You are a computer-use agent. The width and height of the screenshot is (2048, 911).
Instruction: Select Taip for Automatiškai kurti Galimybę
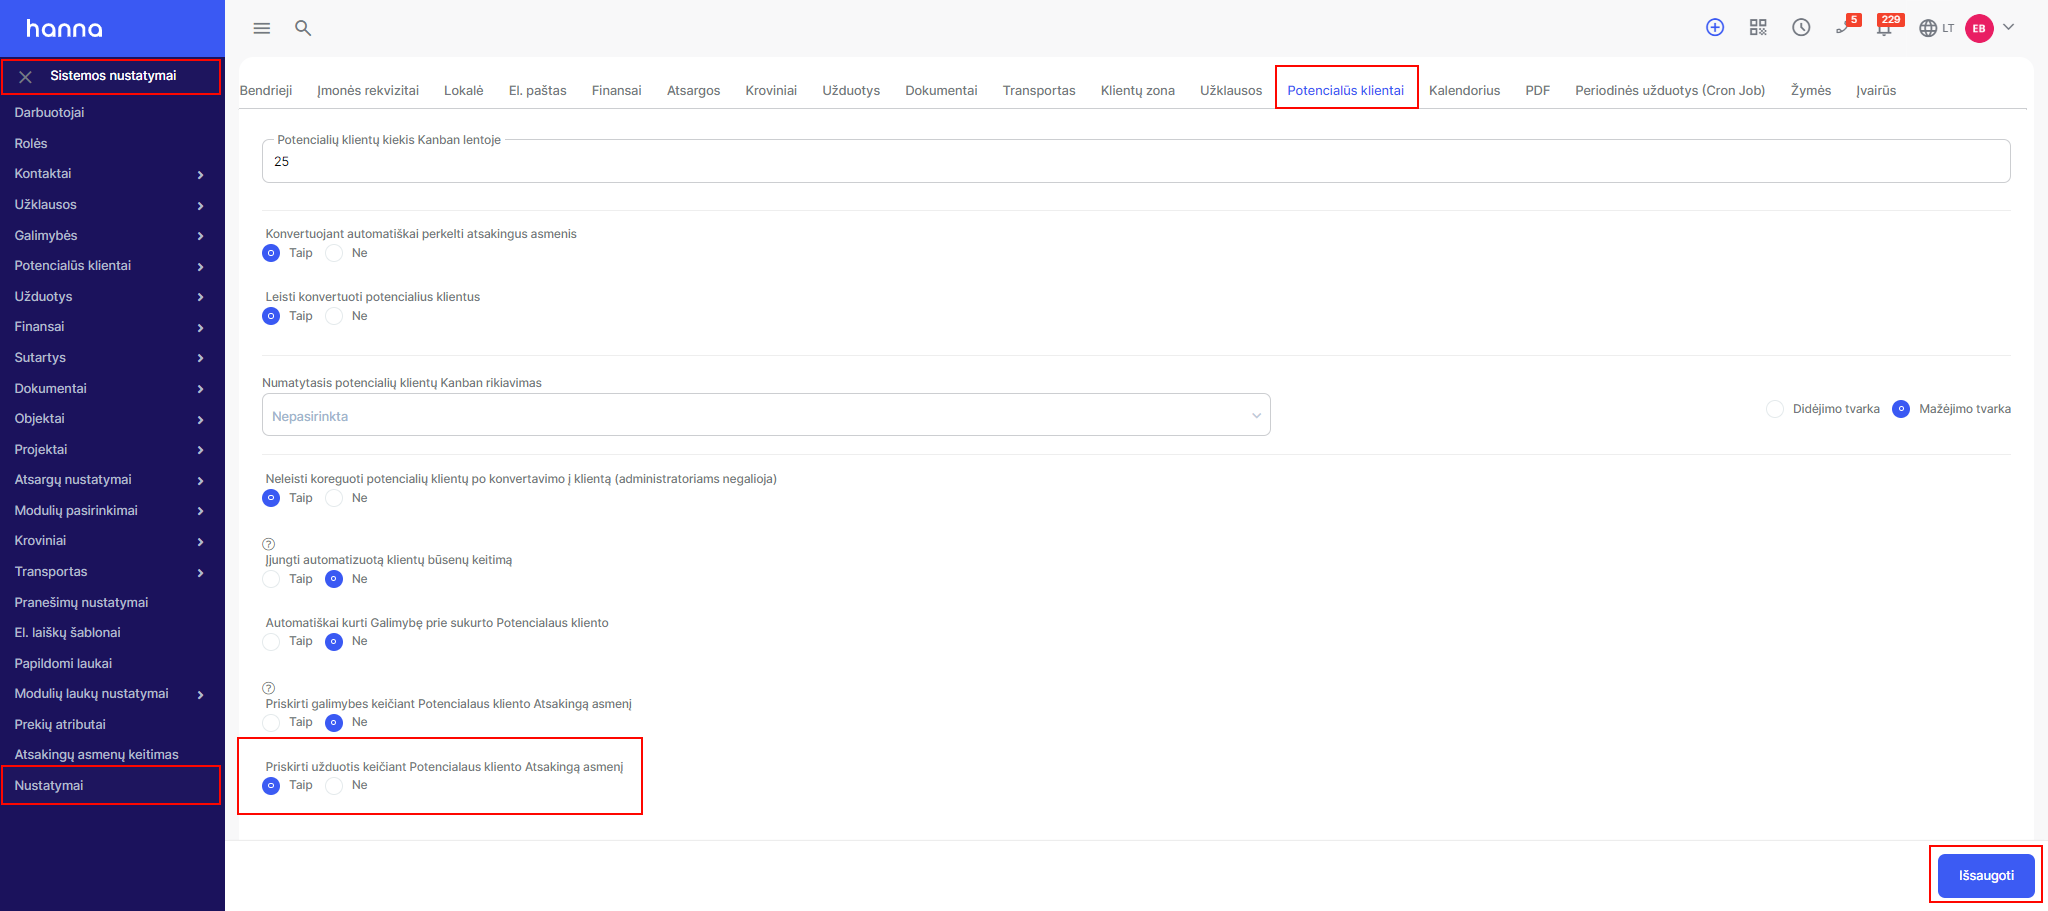[271, 641]
